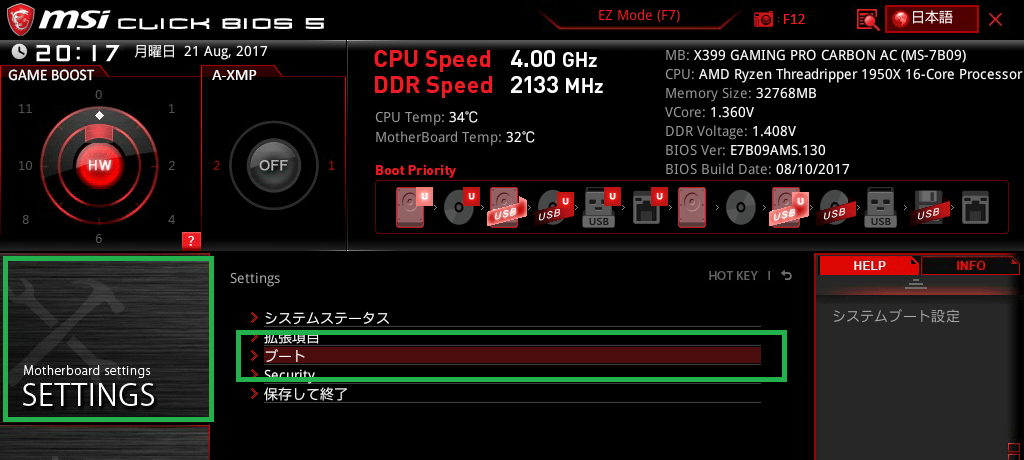Collapse help panel using the lines handle
Image resolution: width=1024 pixels, height=460 pixels.
click(916, 284)
